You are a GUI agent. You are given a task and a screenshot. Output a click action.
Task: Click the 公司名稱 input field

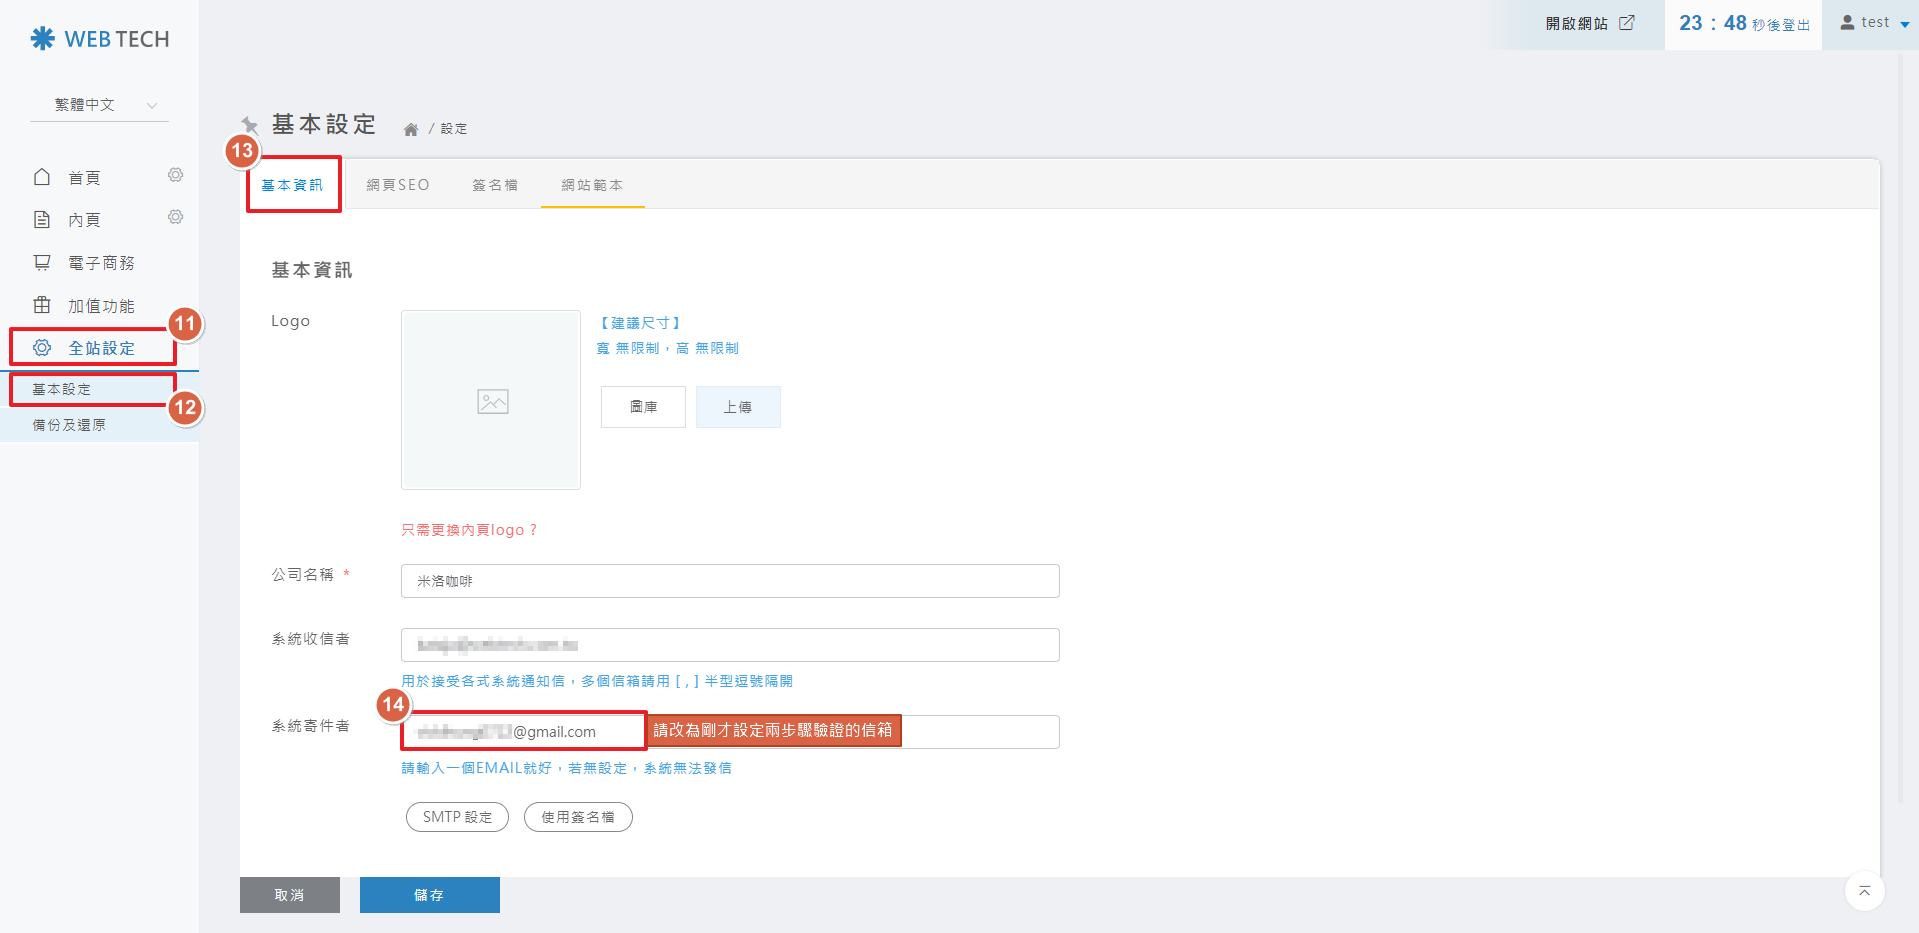(x=730, y=581)
